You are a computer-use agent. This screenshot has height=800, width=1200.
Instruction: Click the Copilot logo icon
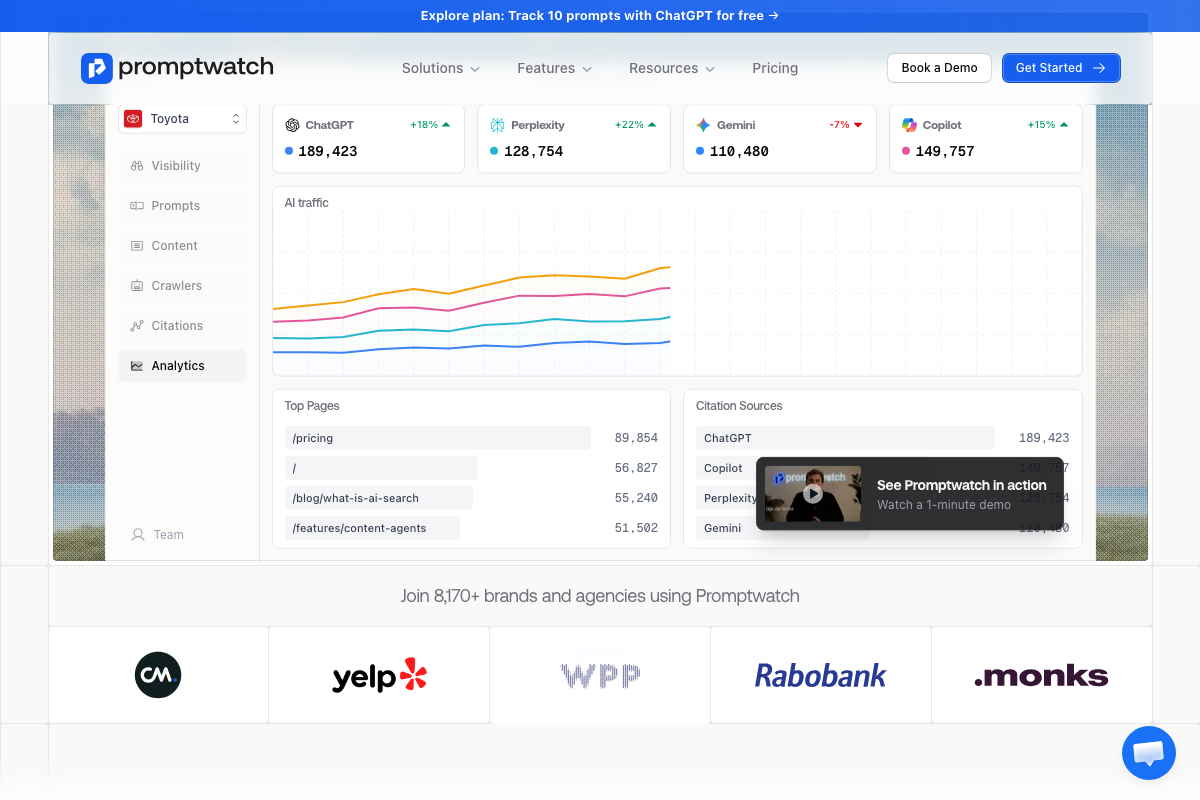point(909,125)
